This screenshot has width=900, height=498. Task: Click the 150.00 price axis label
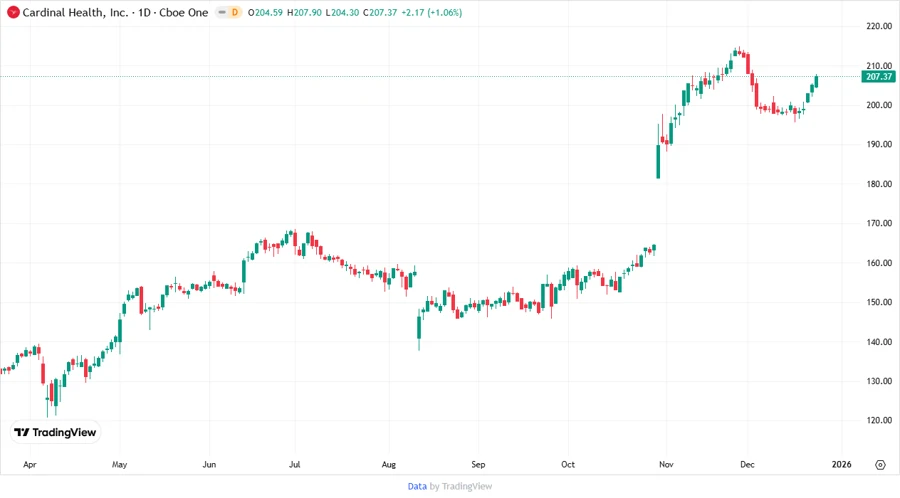tap(879, 302)
